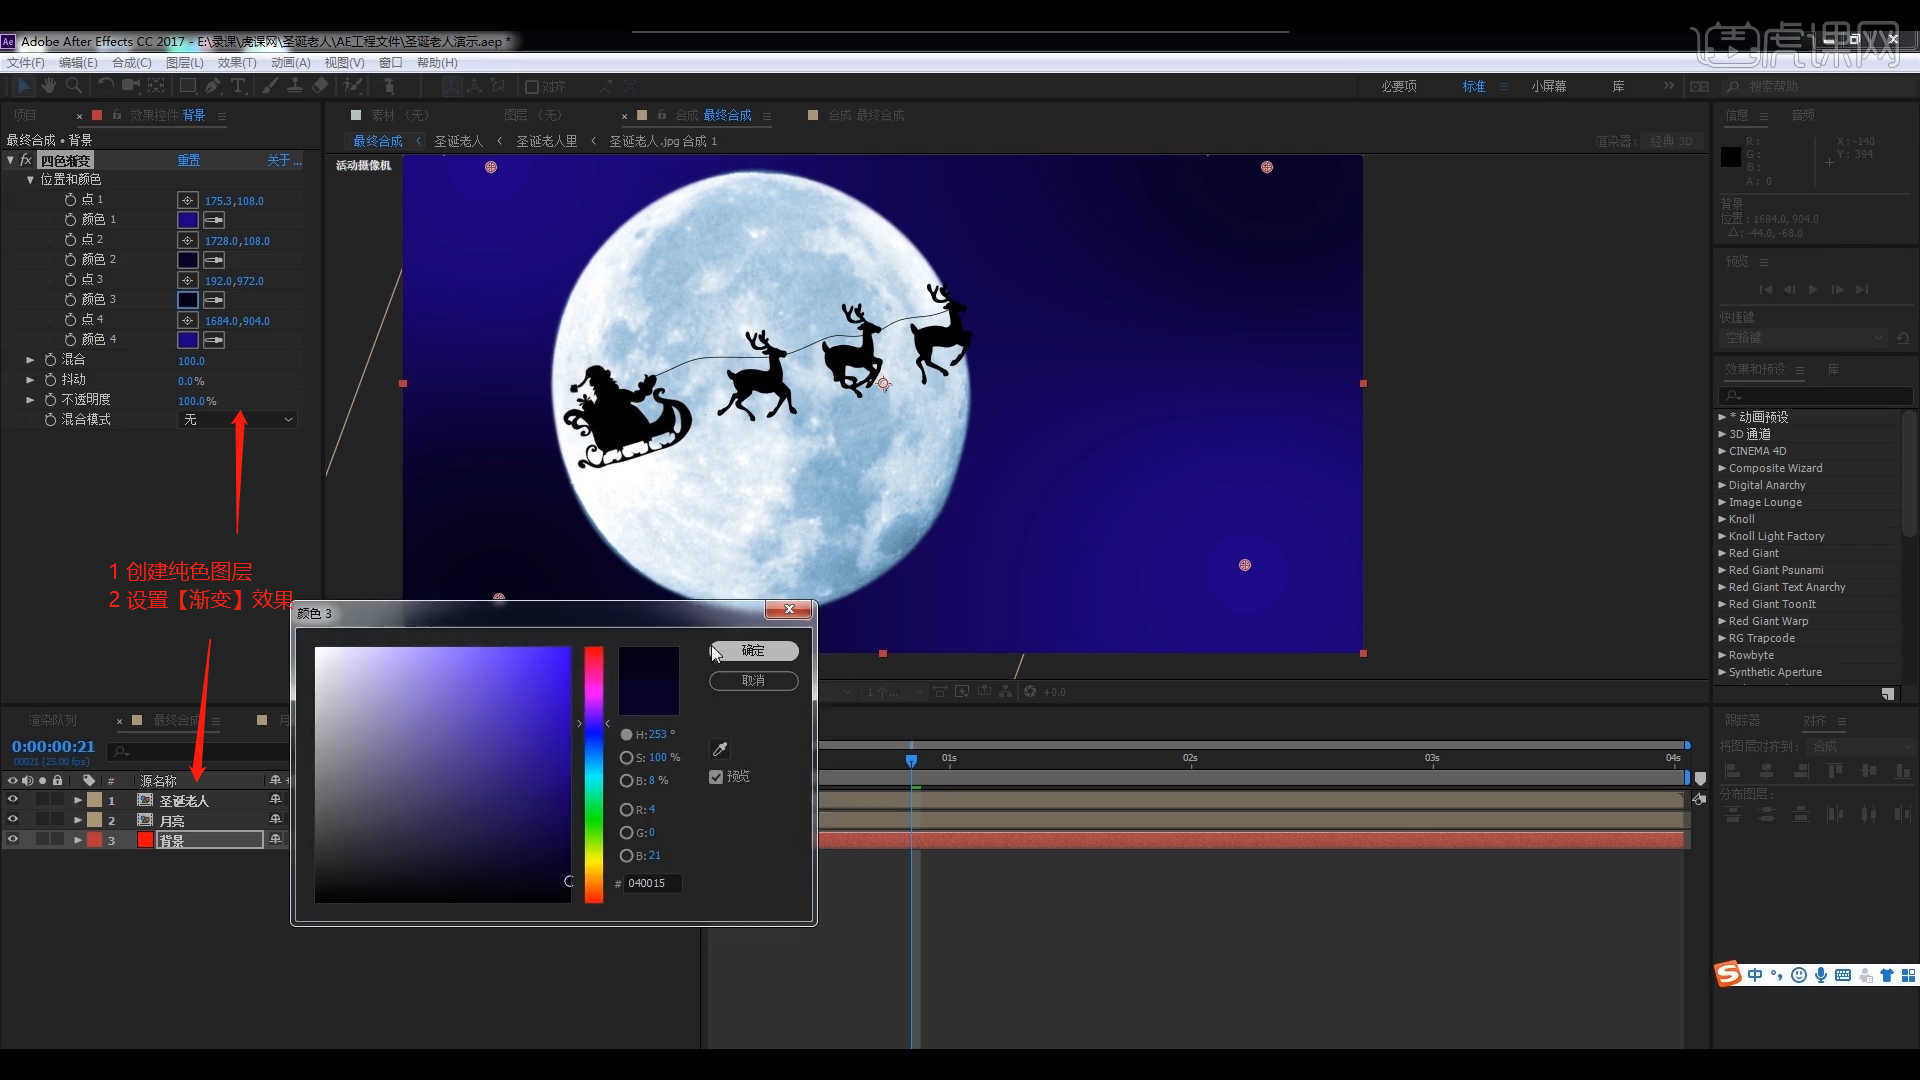
Task: Select the Puppet Pin tool
Action: pyautogui.click(x=390, y=86)
